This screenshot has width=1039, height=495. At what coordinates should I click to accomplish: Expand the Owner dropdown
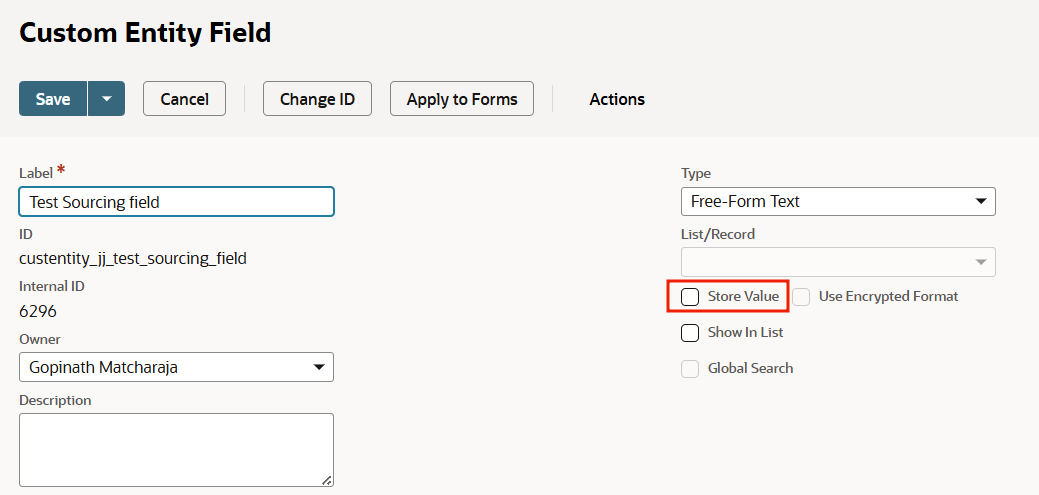click(176, 367)
